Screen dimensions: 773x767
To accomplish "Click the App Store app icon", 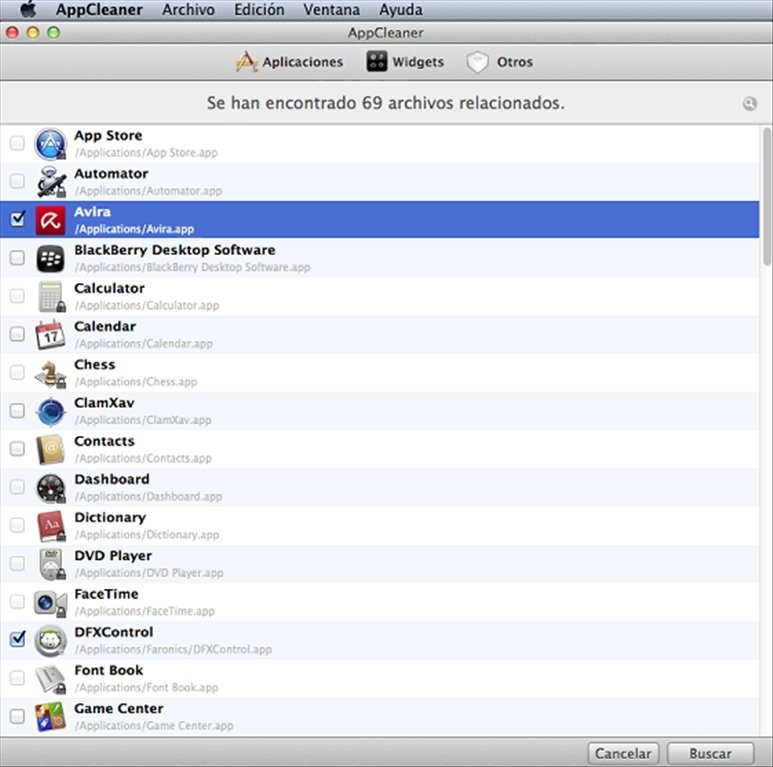I will (x=50, y=144).
